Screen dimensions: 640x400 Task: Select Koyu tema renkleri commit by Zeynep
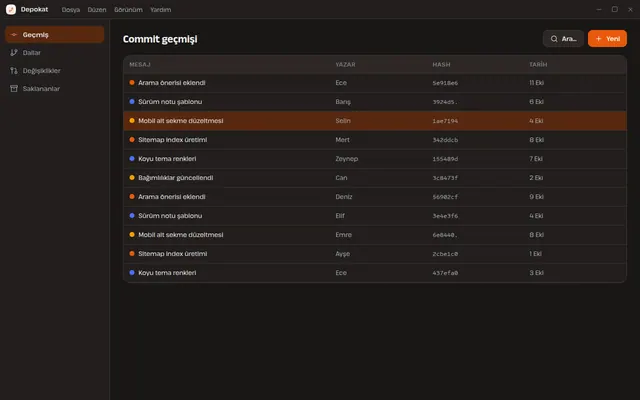point(375,159)
